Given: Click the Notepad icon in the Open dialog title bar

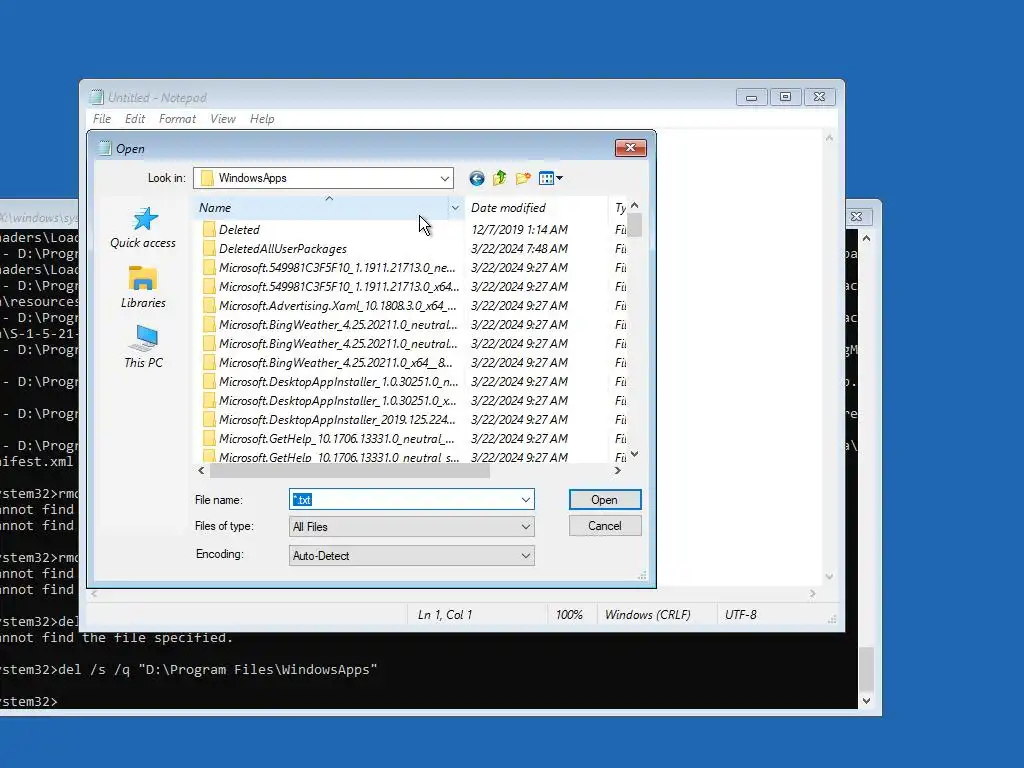Looking at the screenshot, I should (x=104, y=148).
